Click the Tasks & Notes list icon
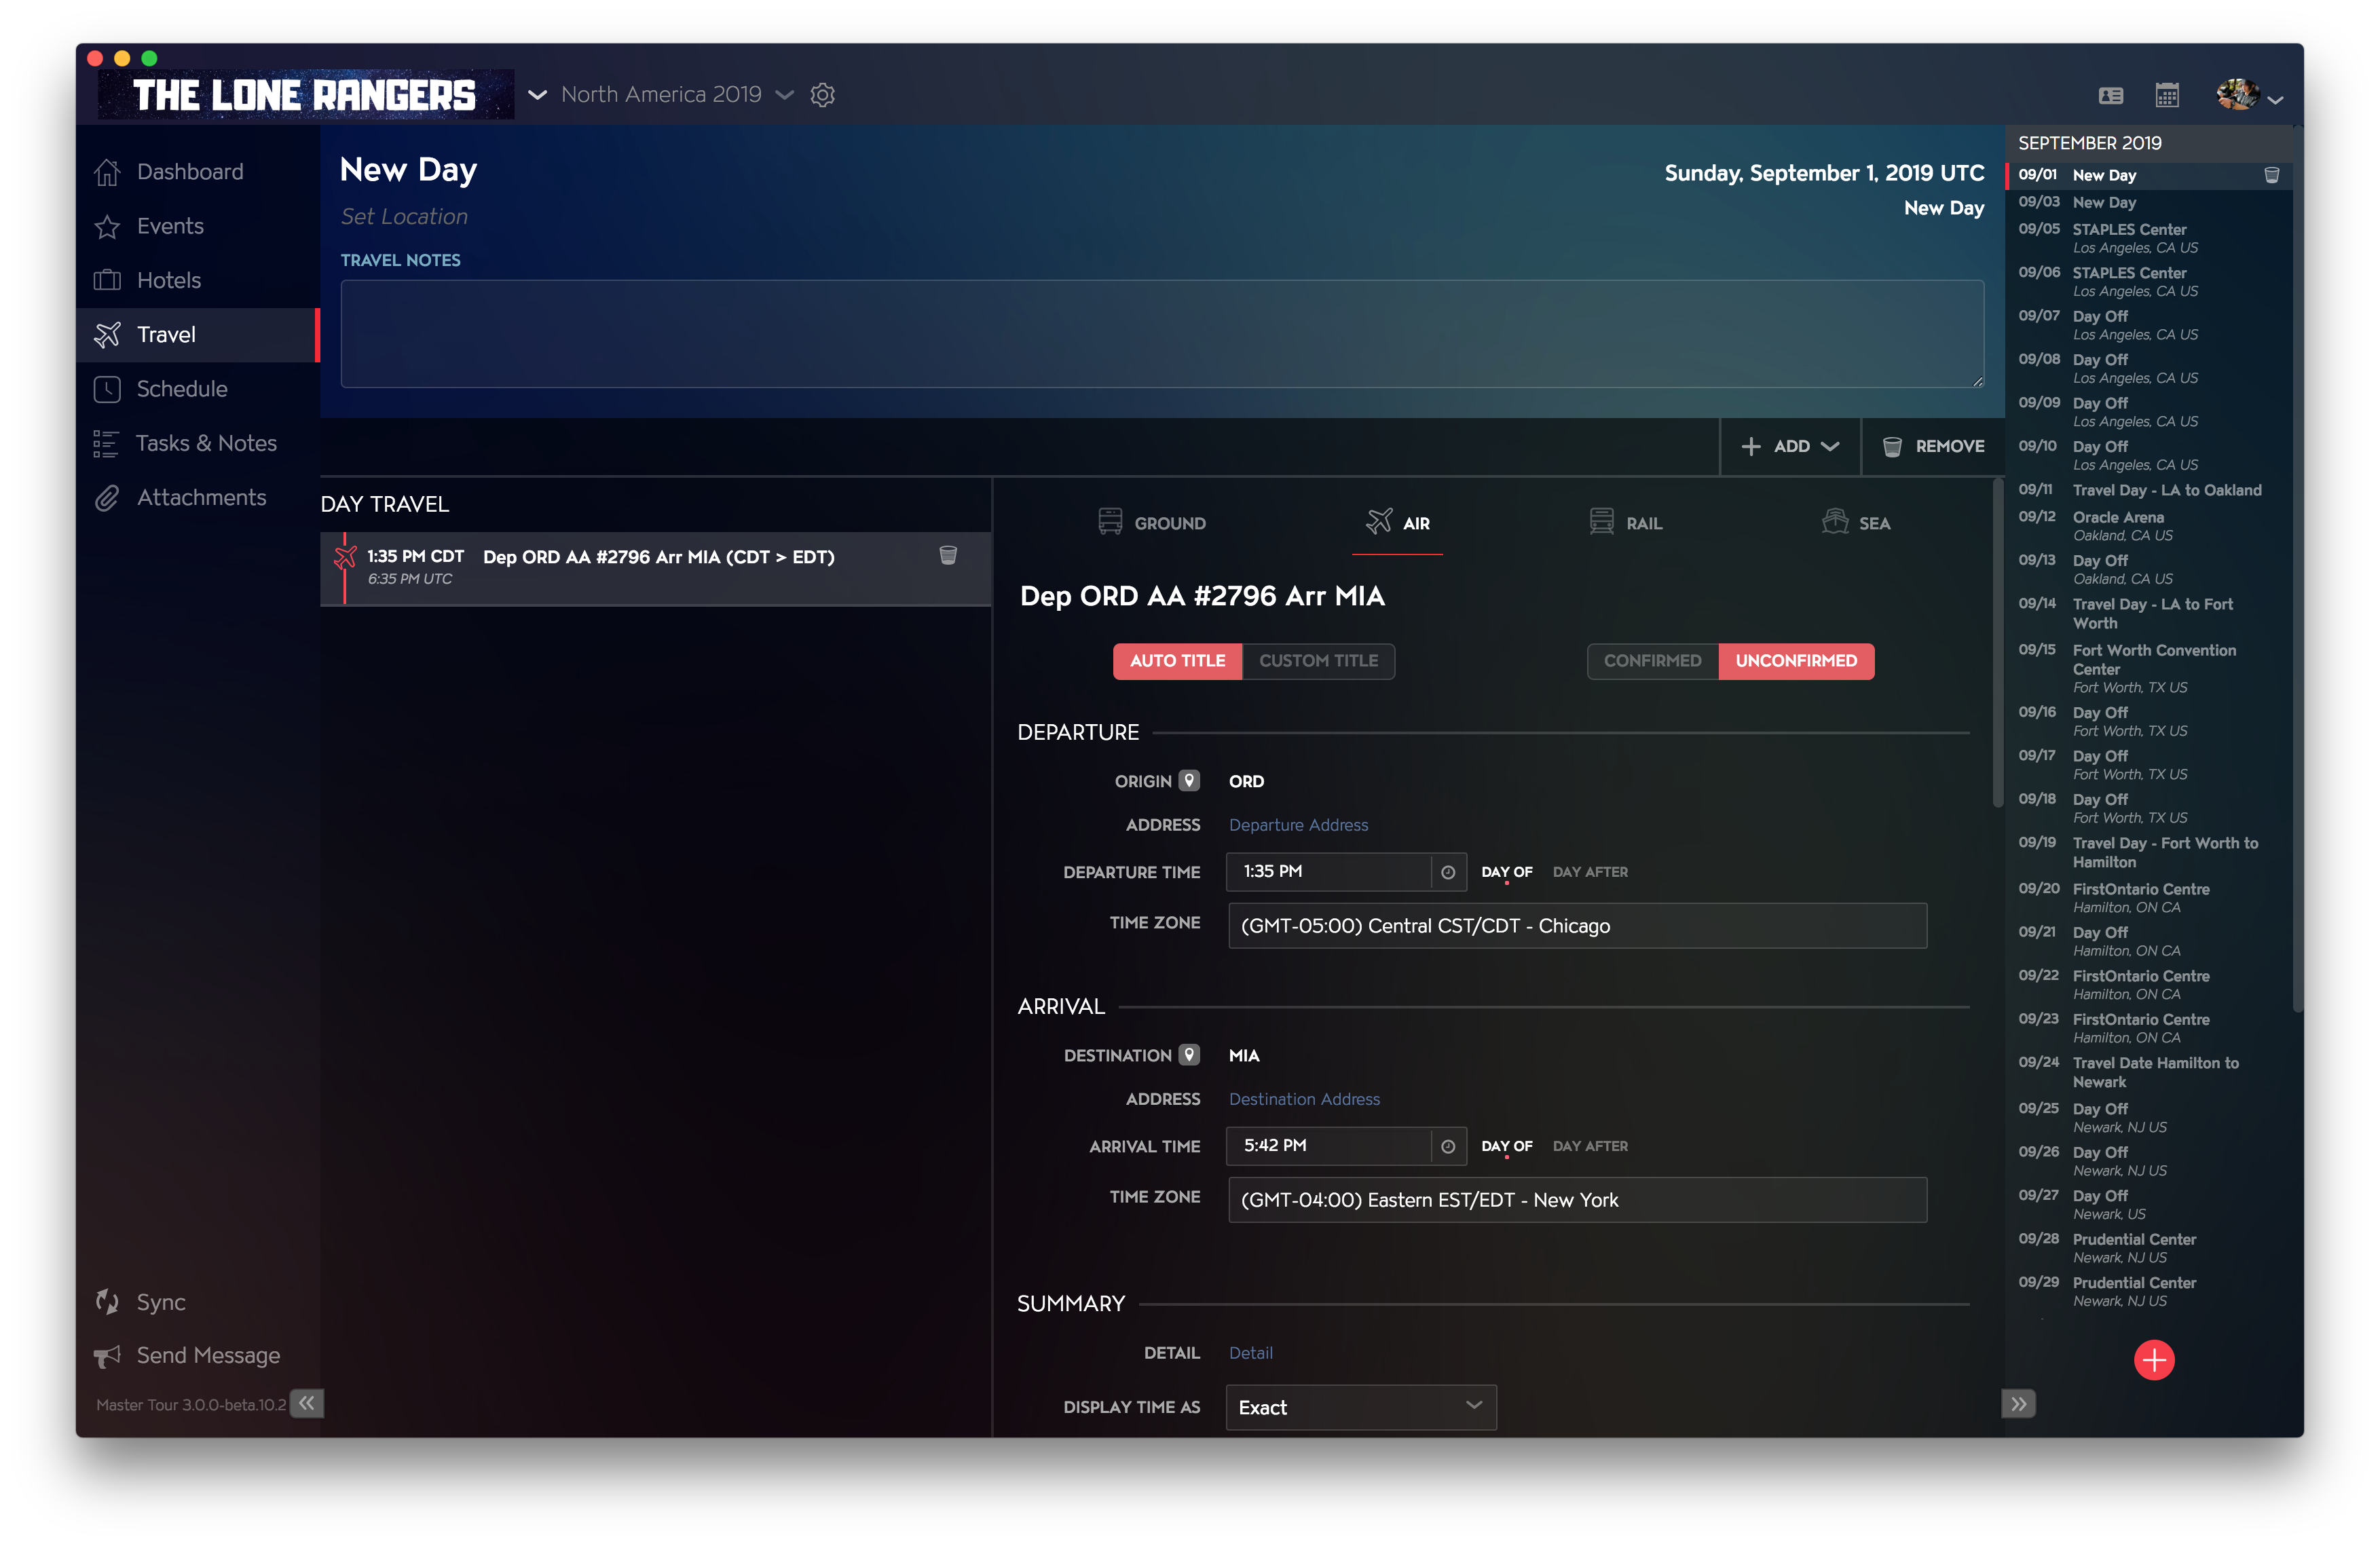Viewport: 2380px width, 1546px height. point(106,443)
